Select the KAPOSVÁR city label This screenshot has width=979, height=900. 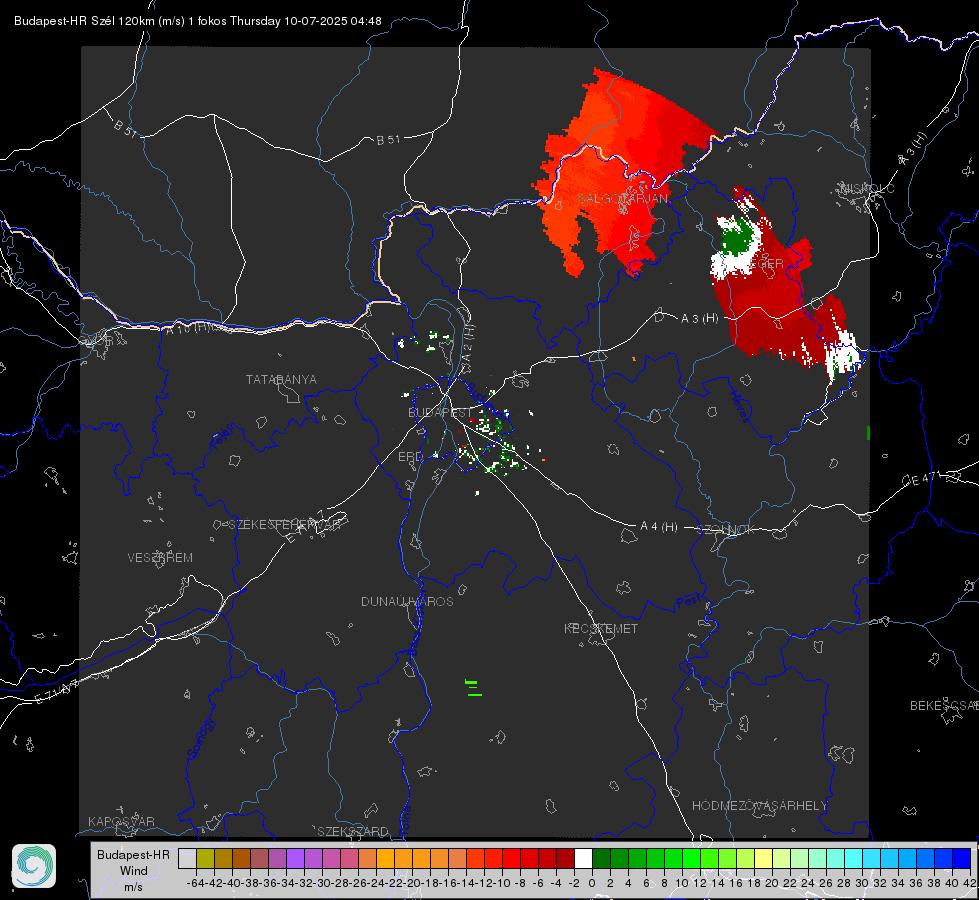coord(121,821)
